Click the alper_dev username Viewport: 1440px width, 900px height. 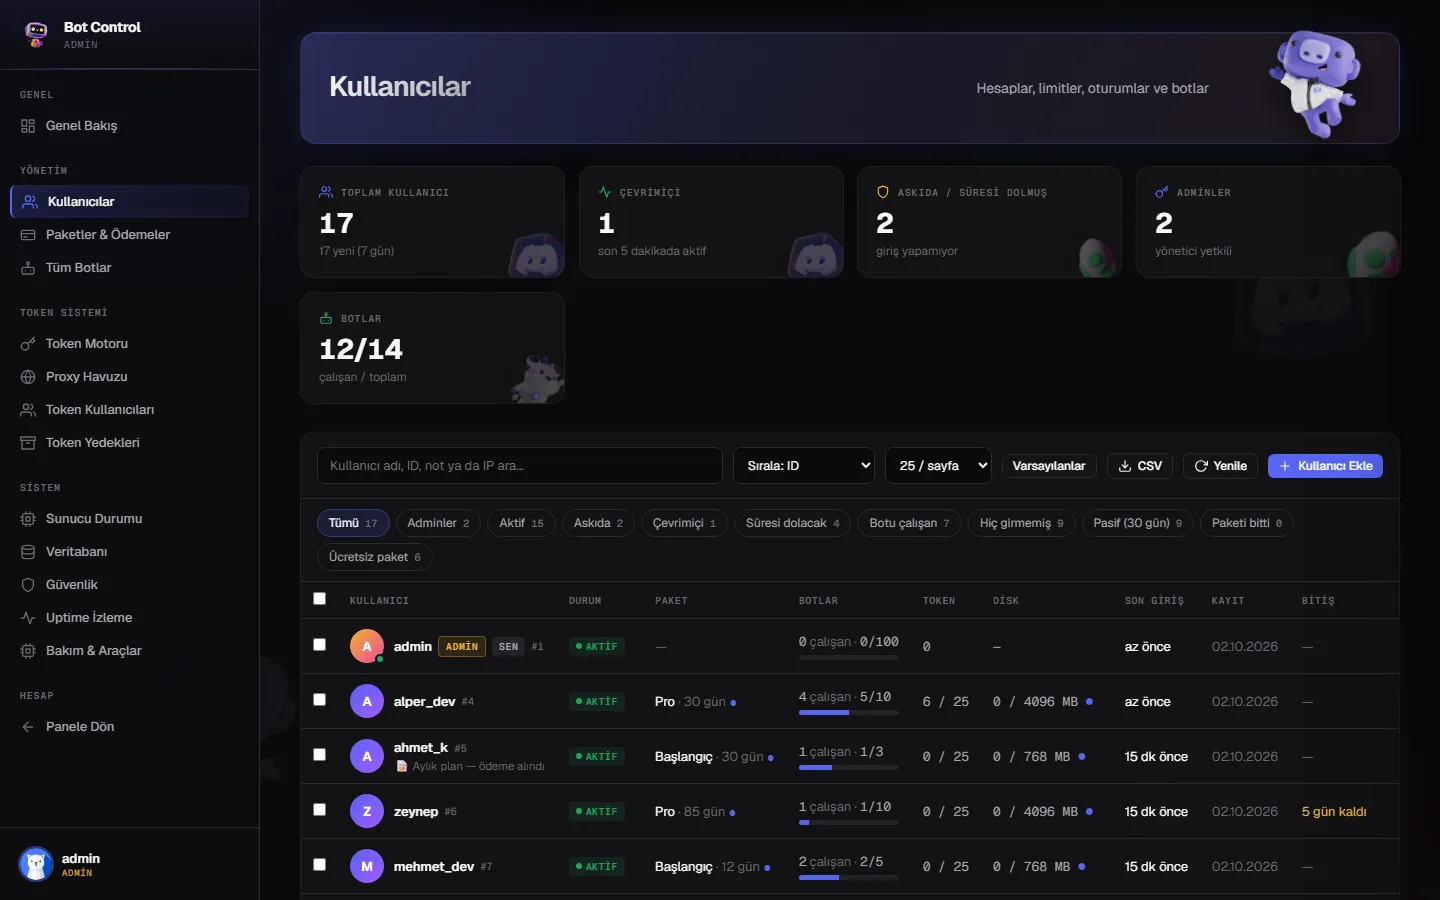click(424, 702)
